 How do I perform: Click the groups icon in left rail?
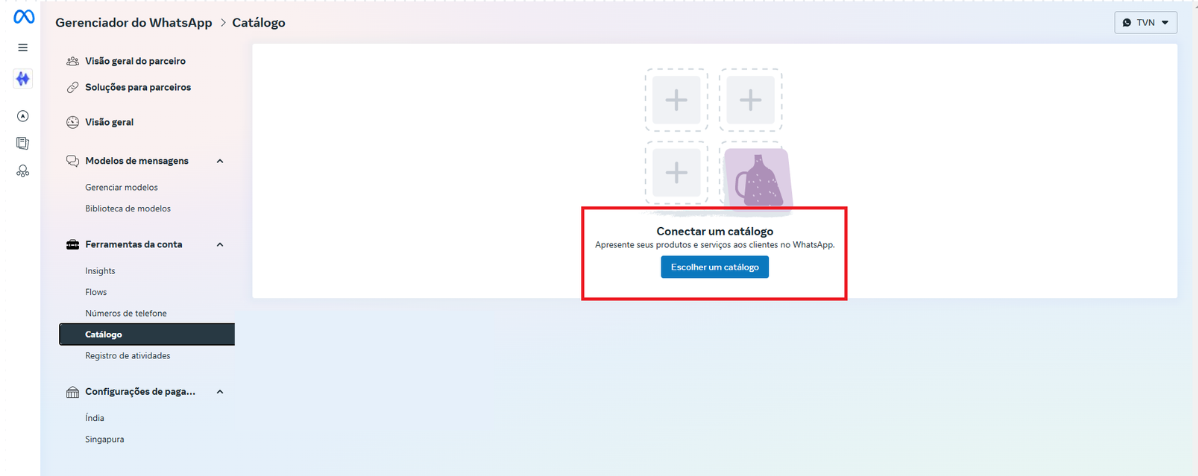23,170
